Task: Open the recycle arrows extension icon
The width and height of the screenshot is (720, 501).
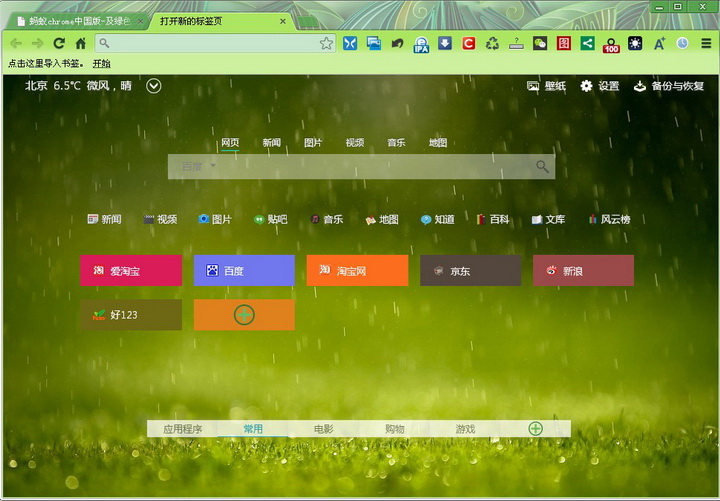Action: coord(492,44)
